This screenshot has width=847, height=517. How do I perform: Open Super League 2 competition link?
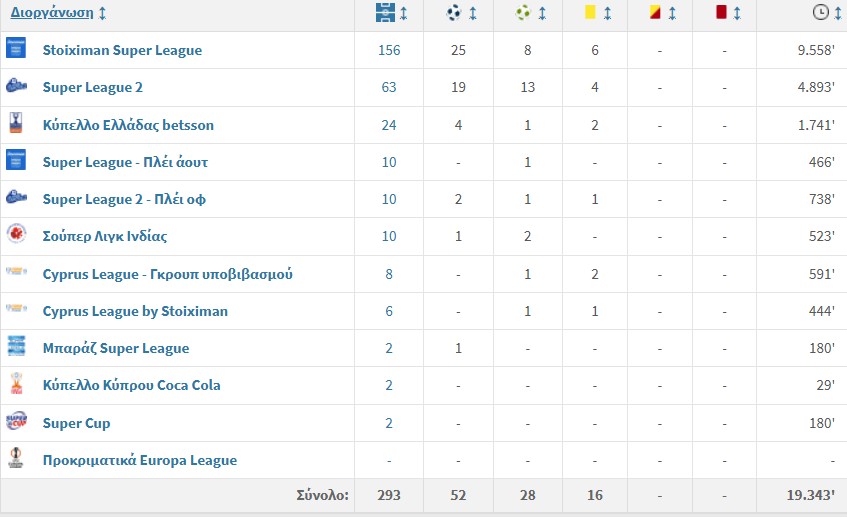pos(92,87)
